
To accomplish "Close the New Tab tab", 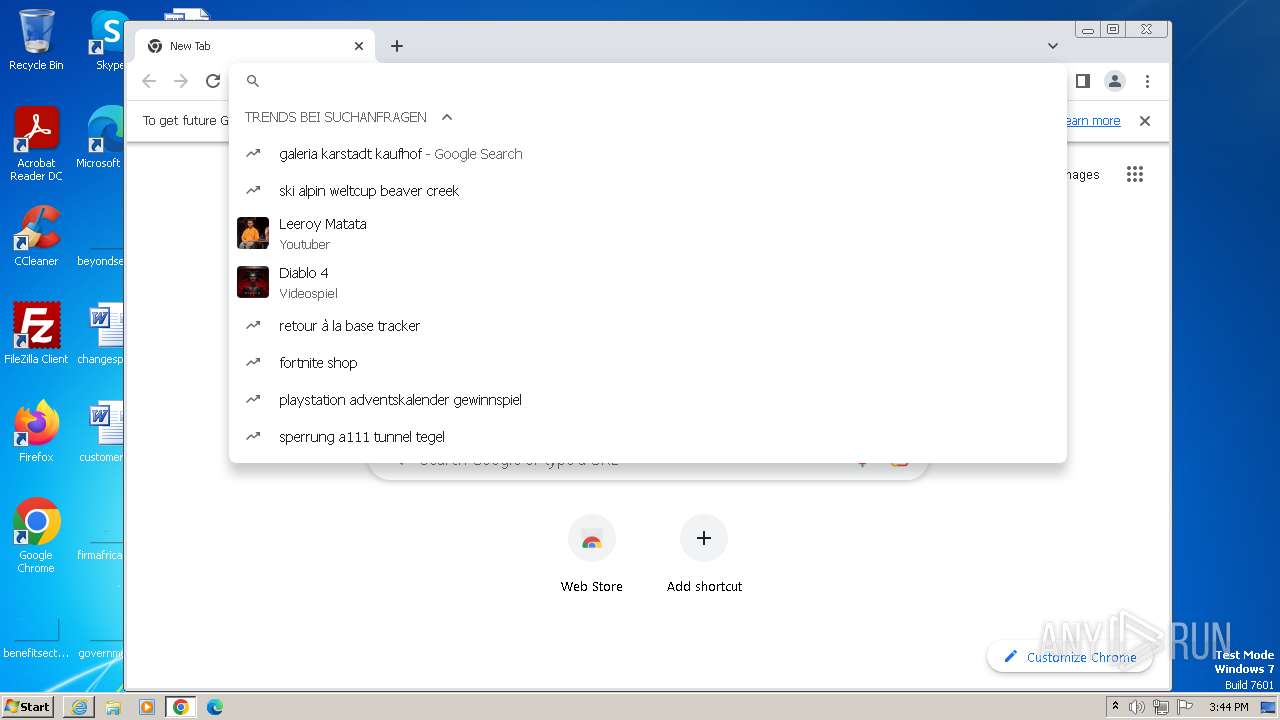I will [359, 46].
